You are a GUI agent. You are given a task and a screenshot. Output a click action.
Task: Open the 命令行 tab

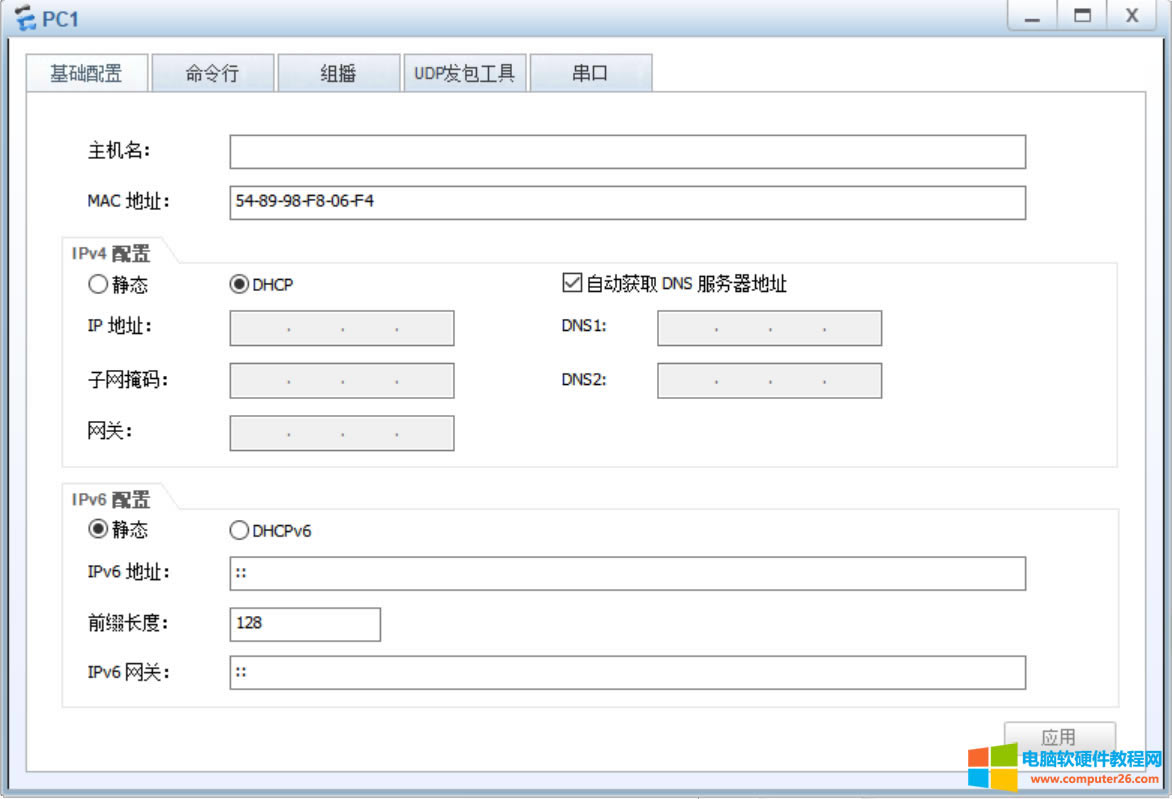click(x=213, y=73)
